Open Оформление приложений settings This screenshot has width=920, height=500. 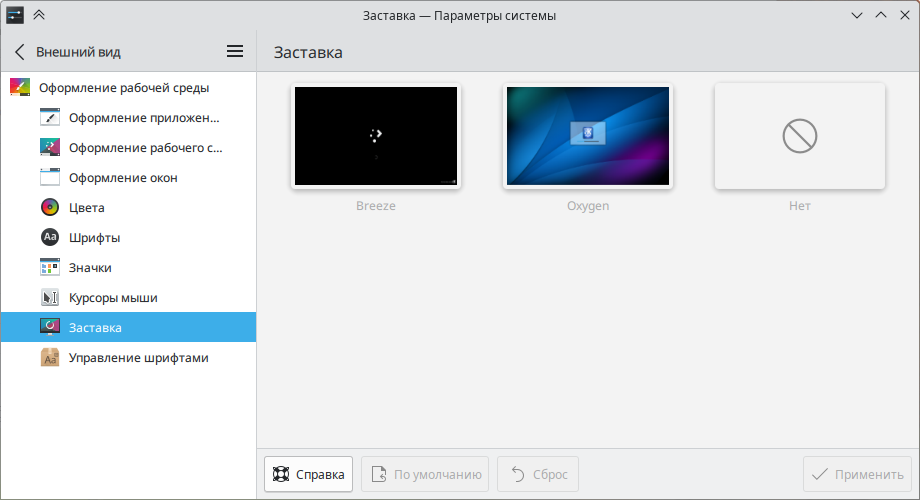tap(128, 117)
